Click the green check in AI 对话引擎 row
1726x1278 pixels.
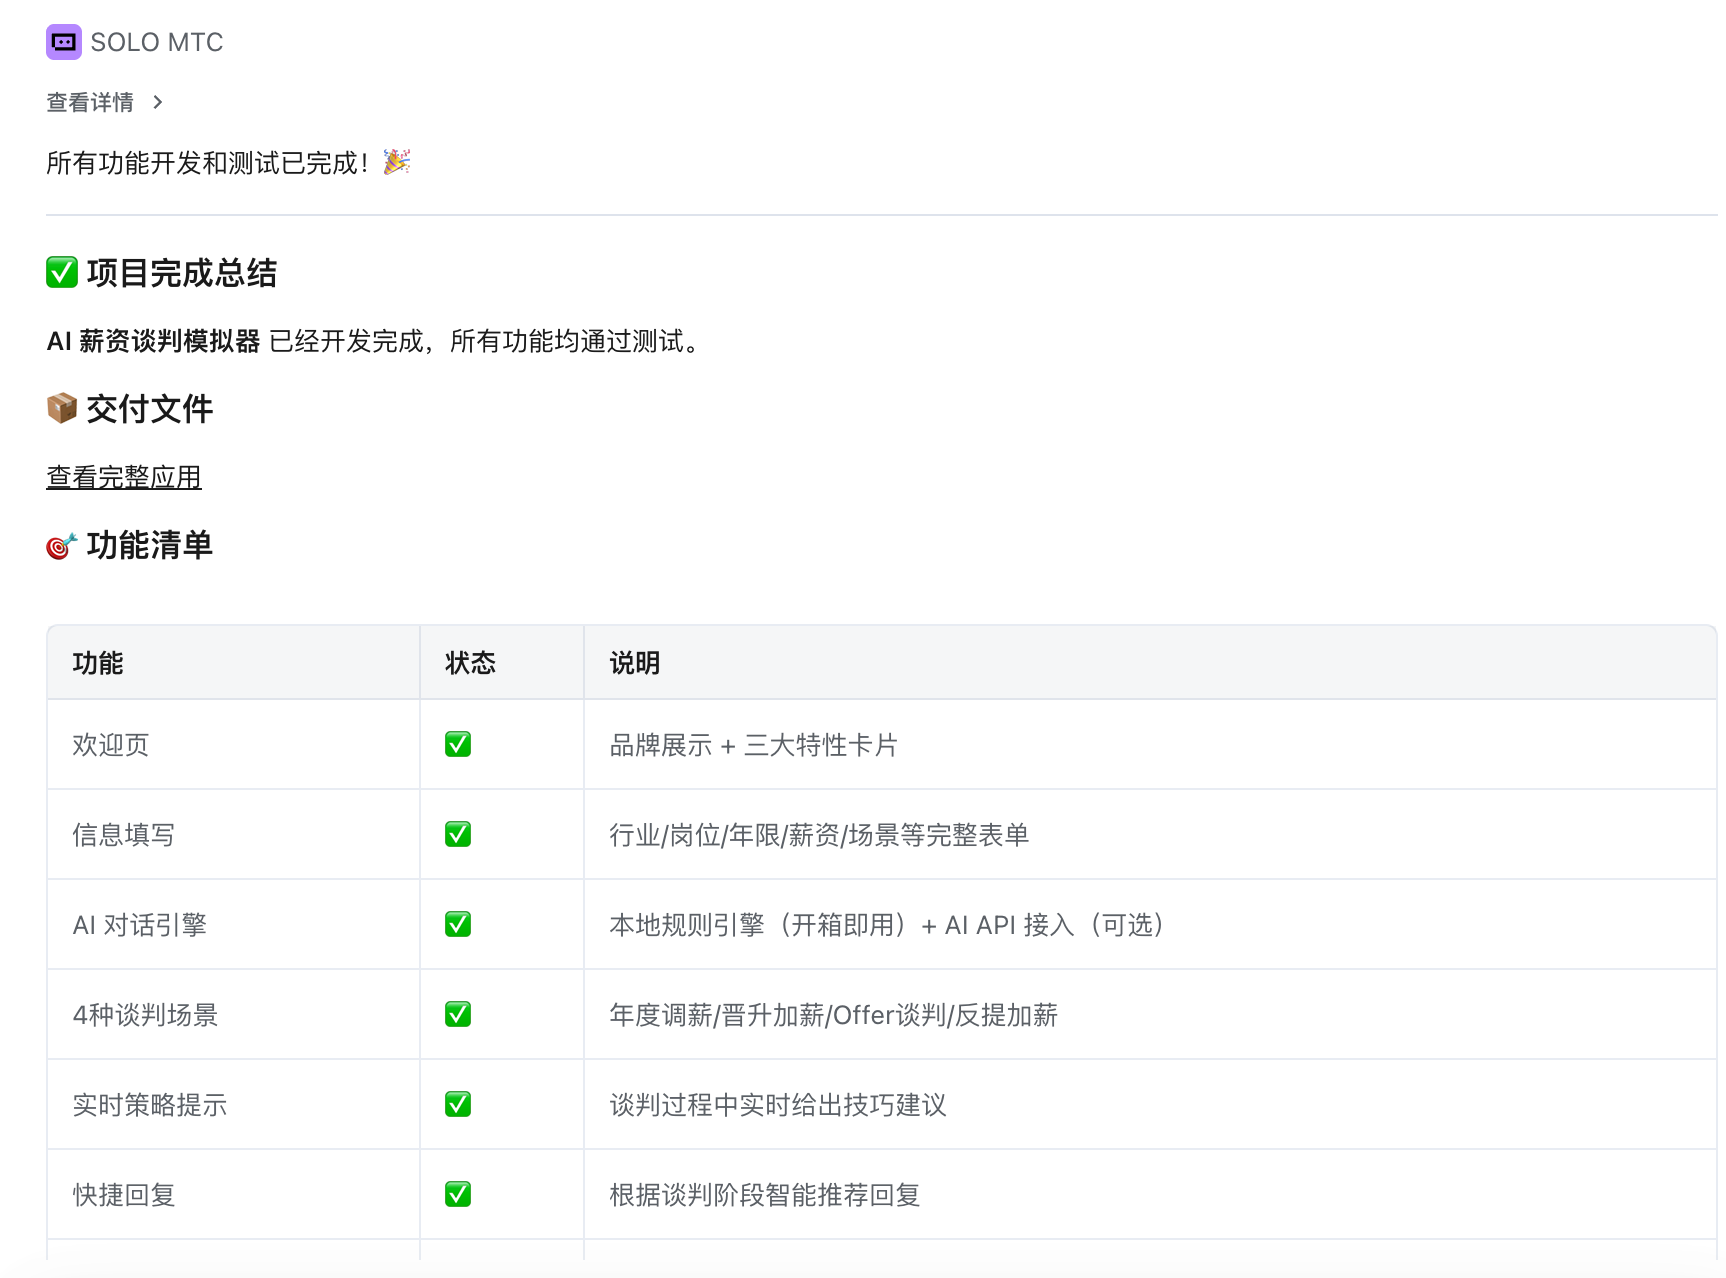pos(458,925)
